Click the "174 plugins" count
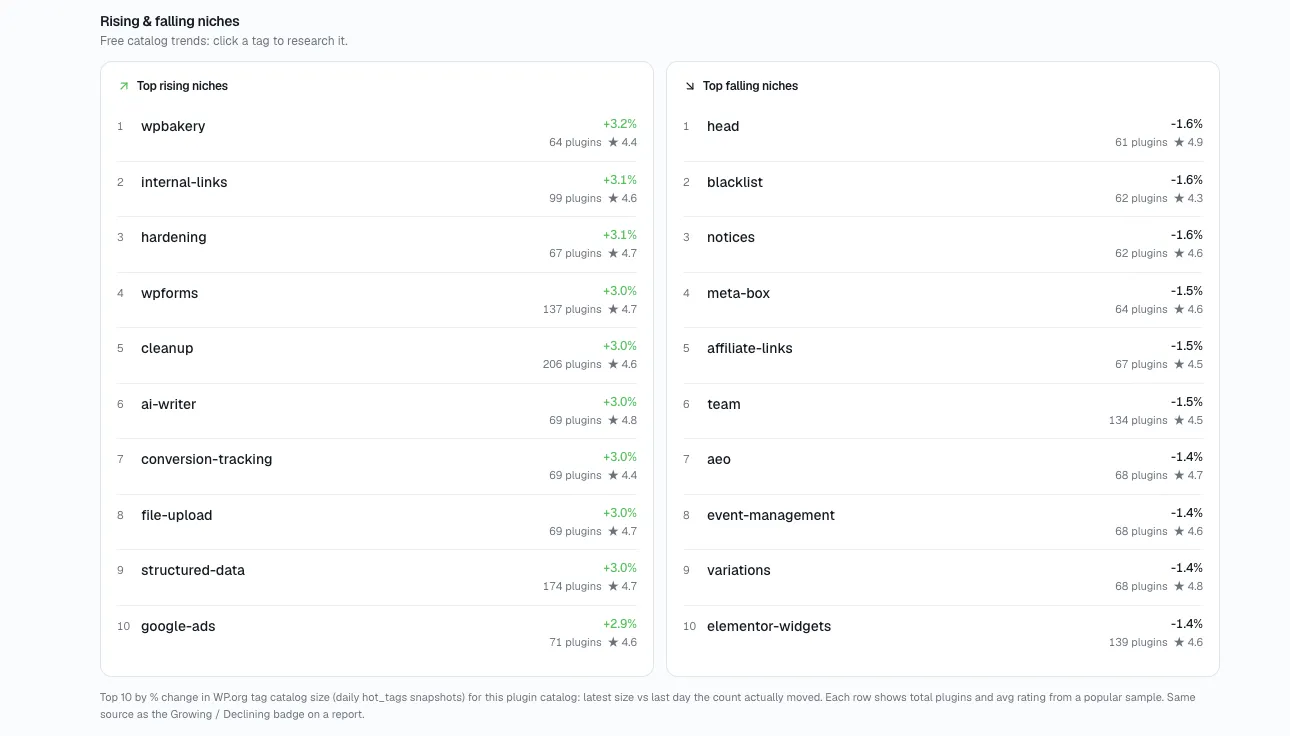Screen dimensions: 1290x736 point(572,586)
